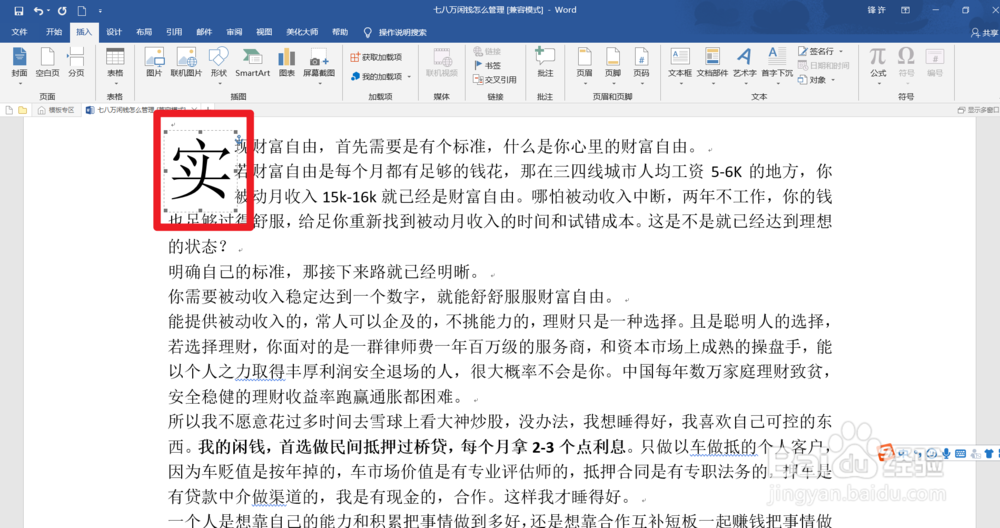
Task: Click the 显示多窗口 button
Action: coord(978,110)
